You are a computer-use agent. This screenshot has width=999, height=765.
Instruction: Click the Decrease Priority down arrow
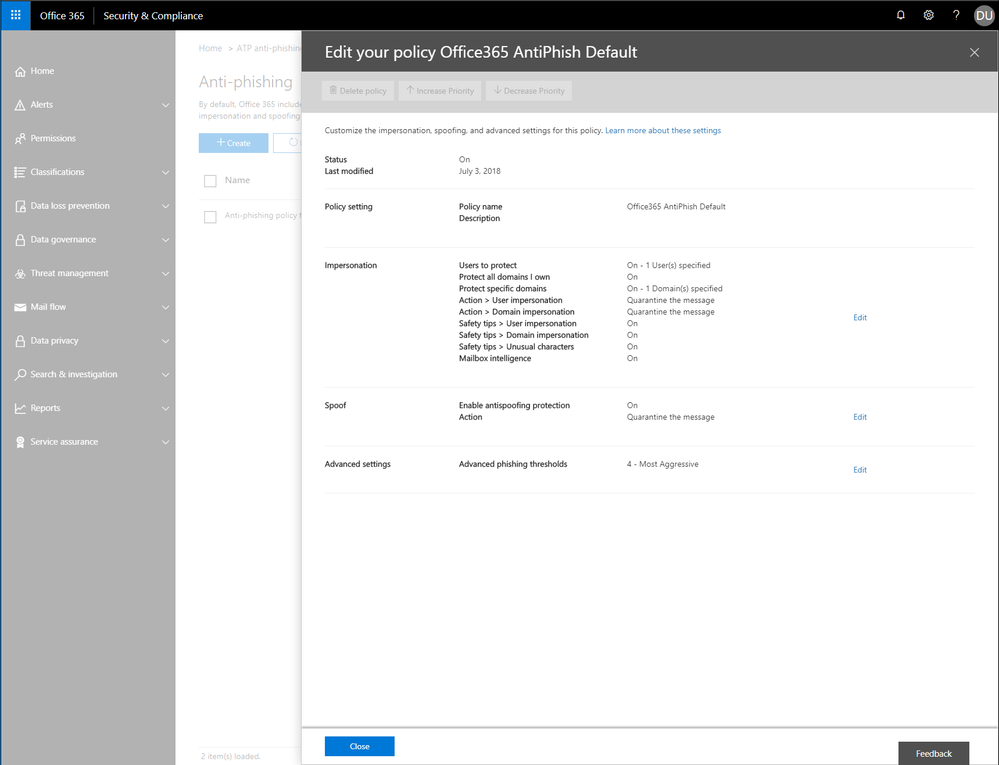tap(498, 90)
